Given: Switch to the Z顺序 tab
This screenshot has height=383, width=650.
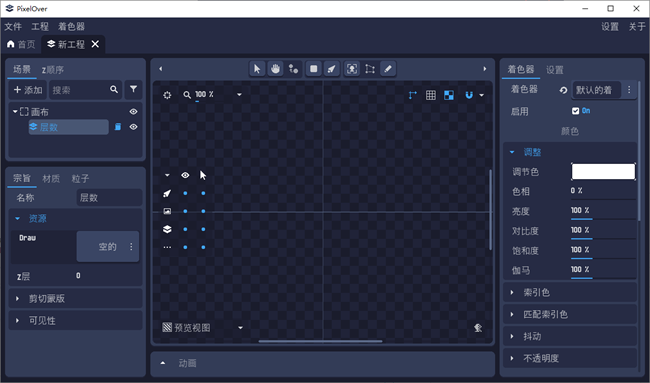Looking at the screenshot, I should pyautogui.click(x=53, y=70).
